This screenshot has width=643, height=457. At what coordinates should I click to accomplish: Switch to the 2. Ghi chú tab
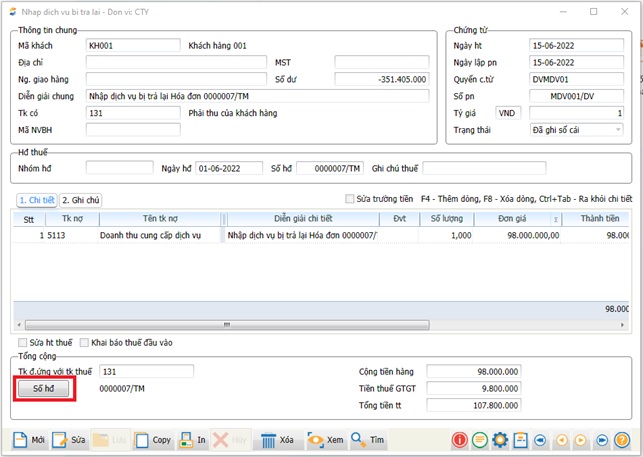click(x=82, y=200)
